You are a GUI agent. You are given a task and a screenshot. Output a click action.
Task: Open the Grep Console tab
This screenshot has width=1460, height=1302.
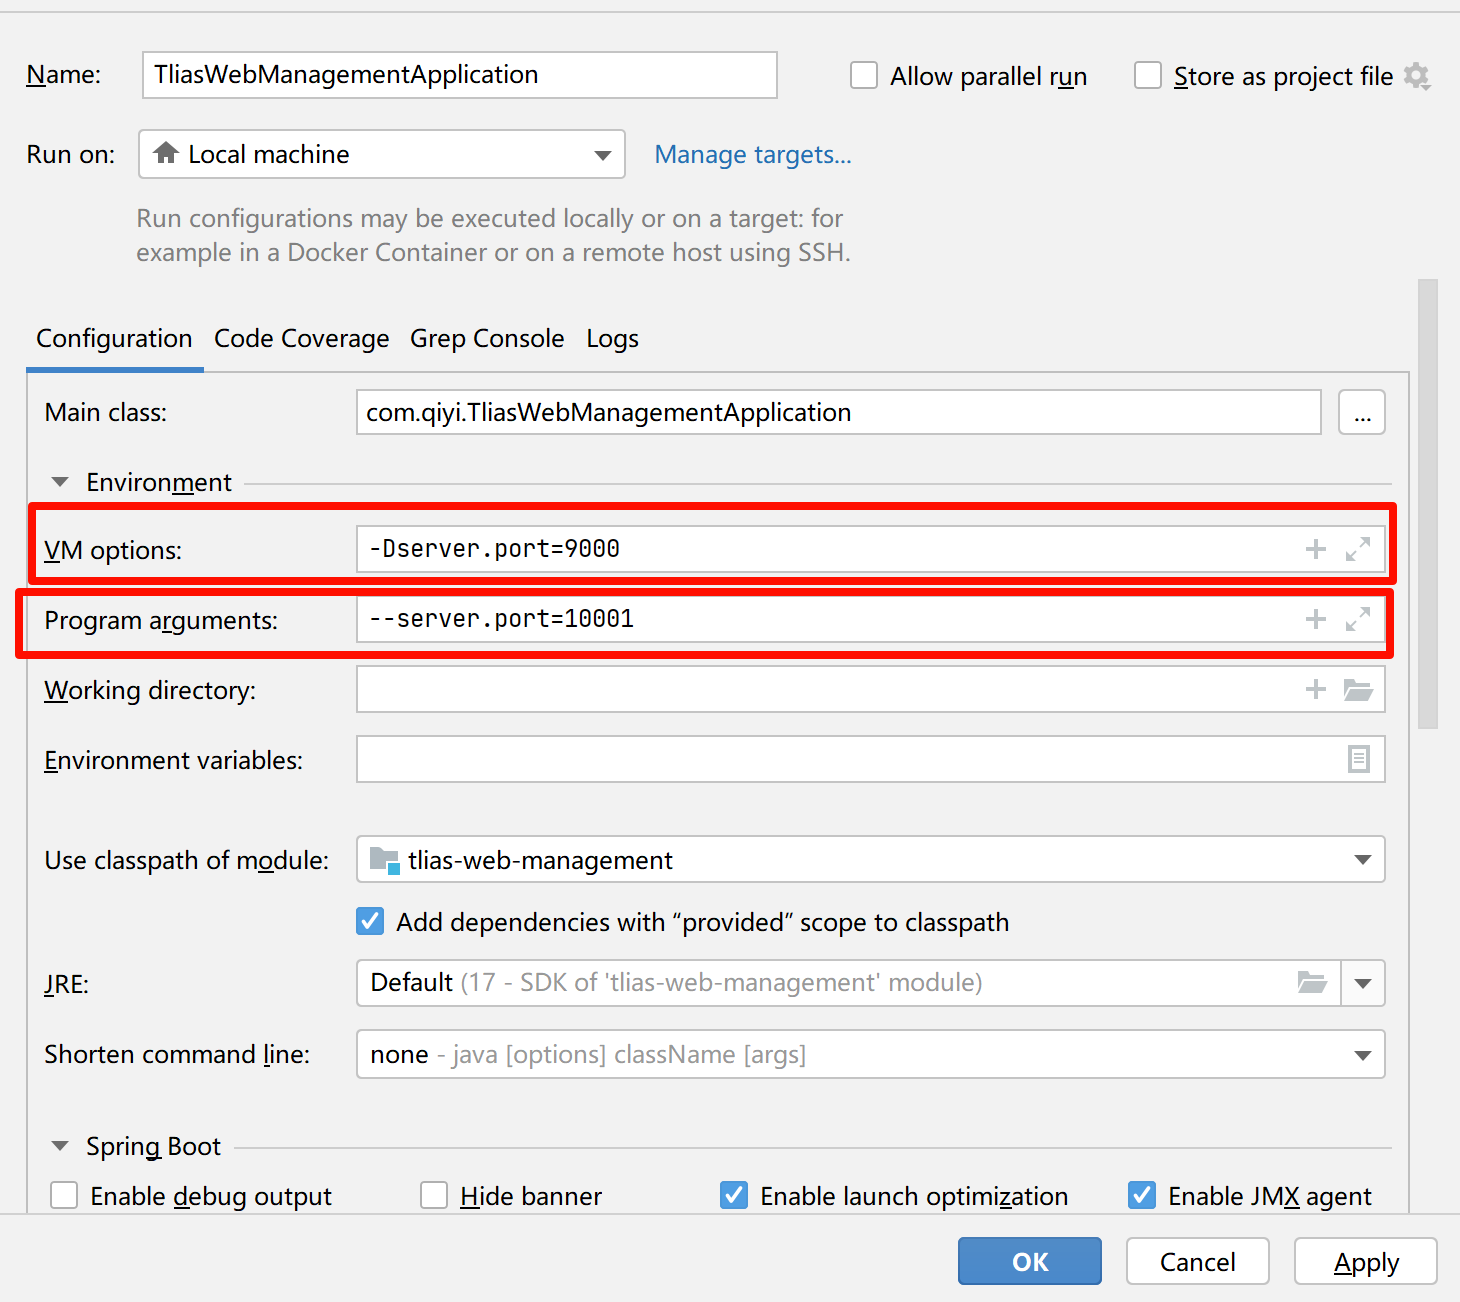point(487,338)
